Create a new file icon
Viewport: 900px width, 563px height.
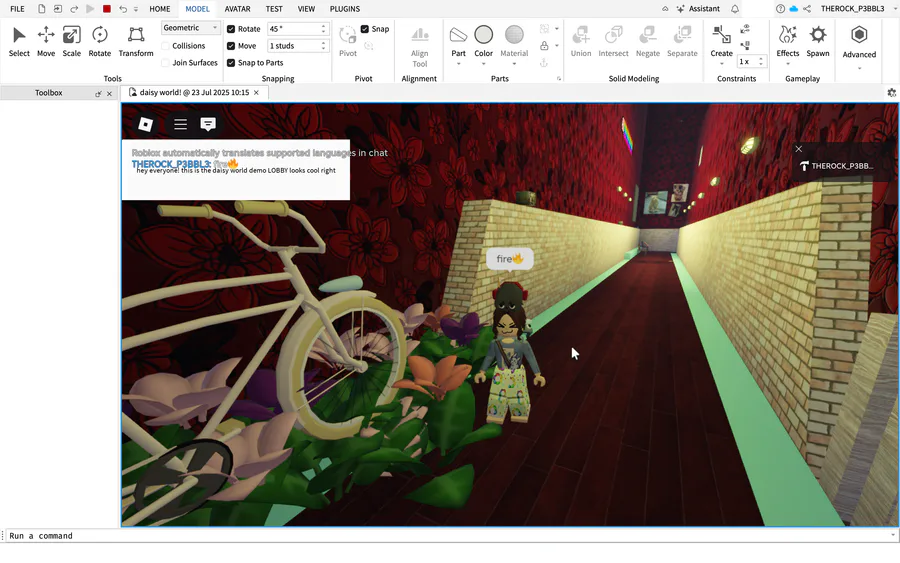pyautogui.click(x=41, y=9)
